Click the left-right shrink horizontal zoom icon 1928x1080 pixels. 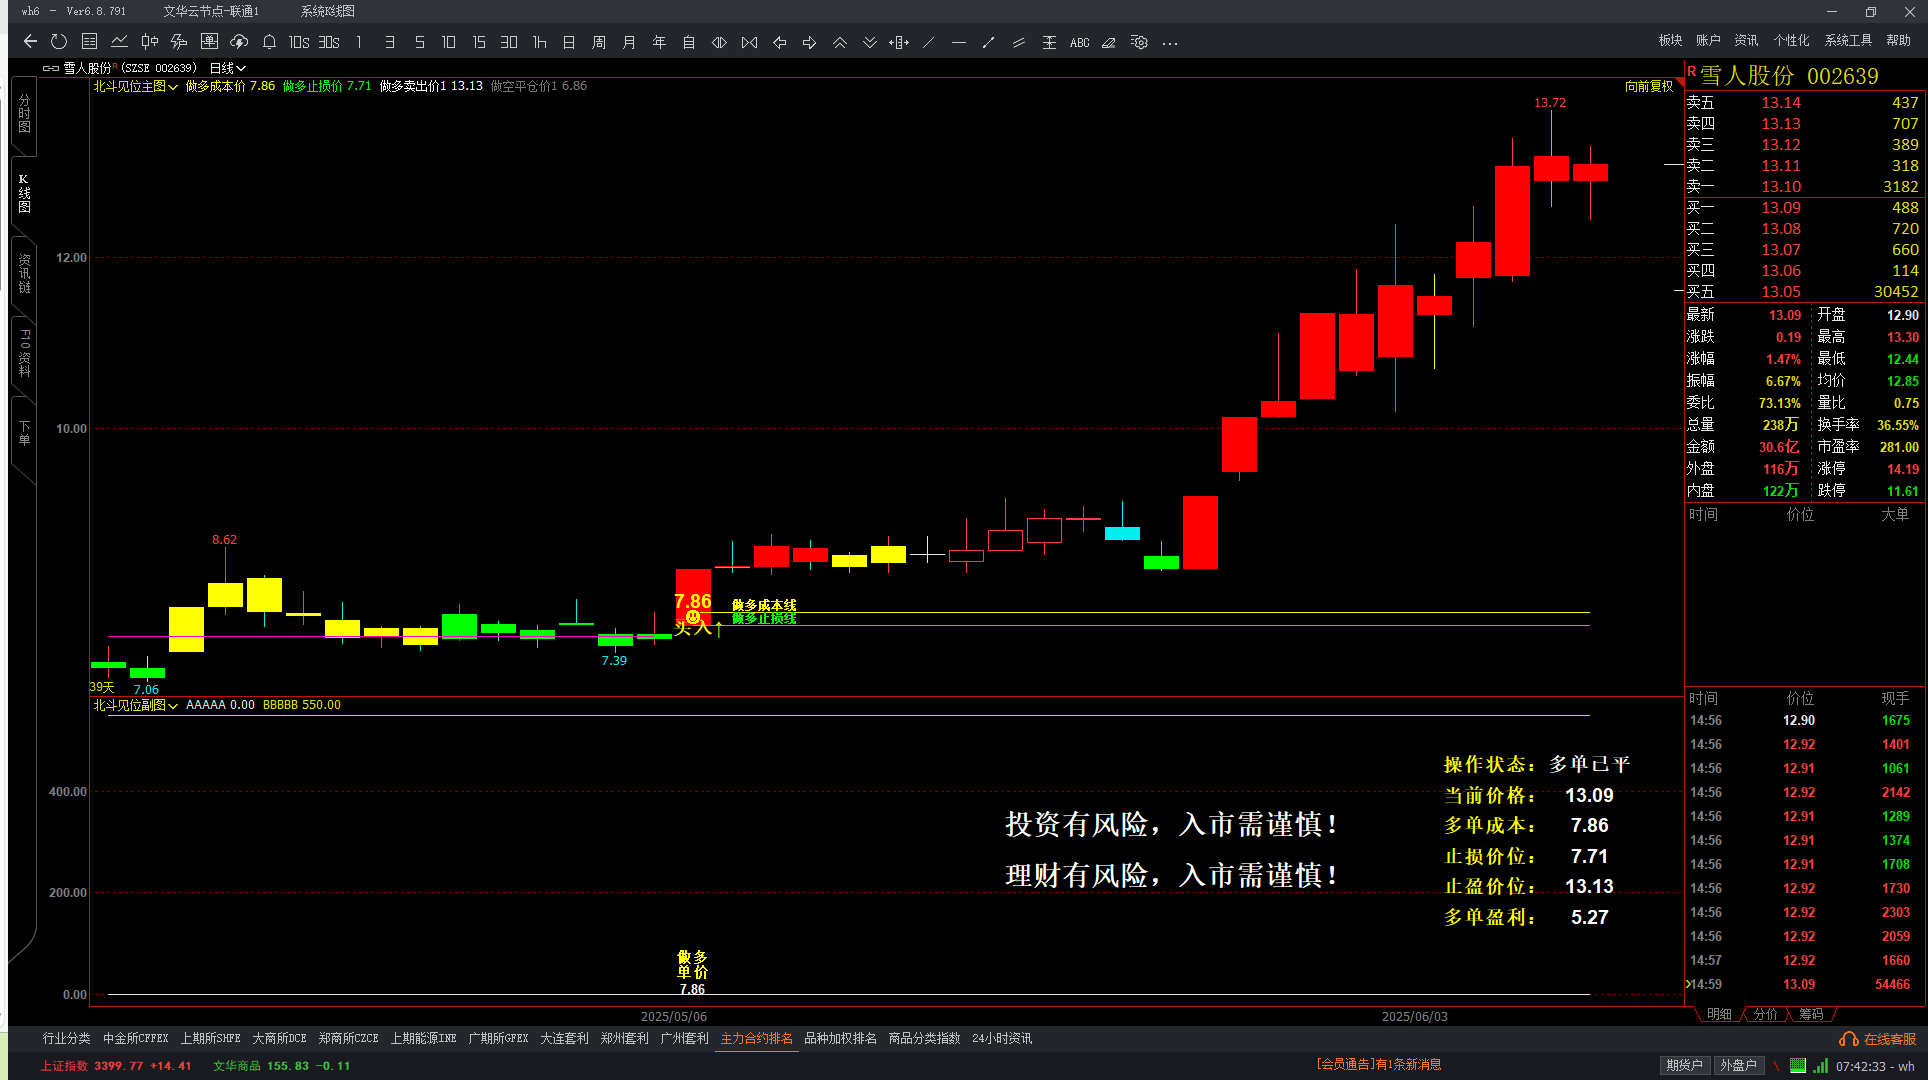point(719,42)
